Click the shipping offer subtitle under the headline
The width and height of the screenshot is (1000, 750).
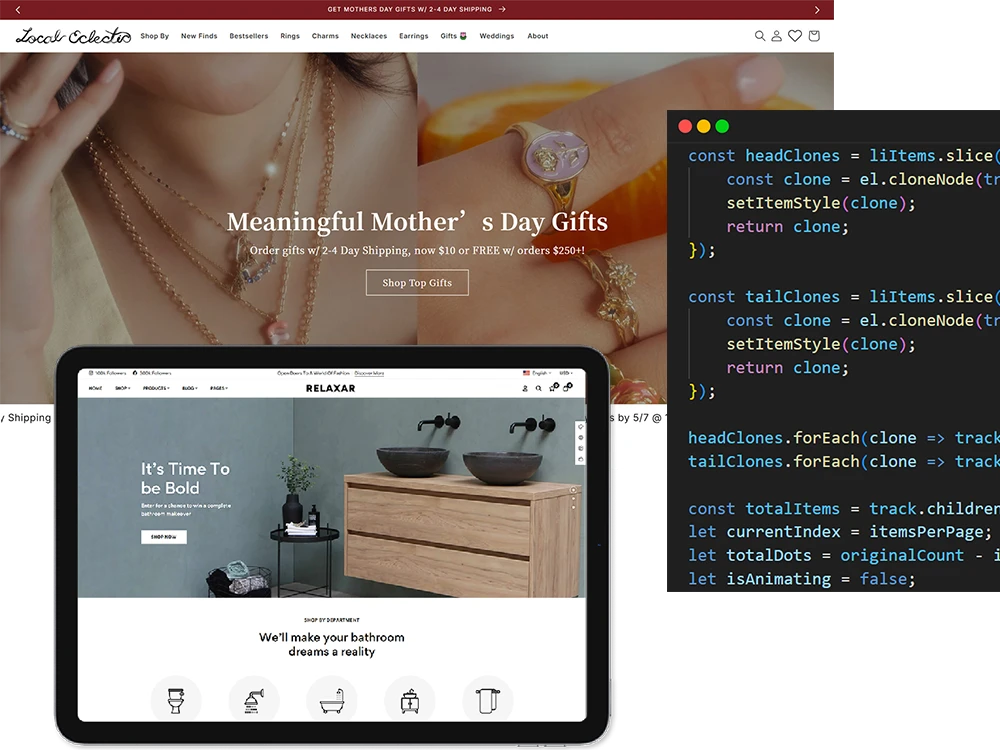417,251
